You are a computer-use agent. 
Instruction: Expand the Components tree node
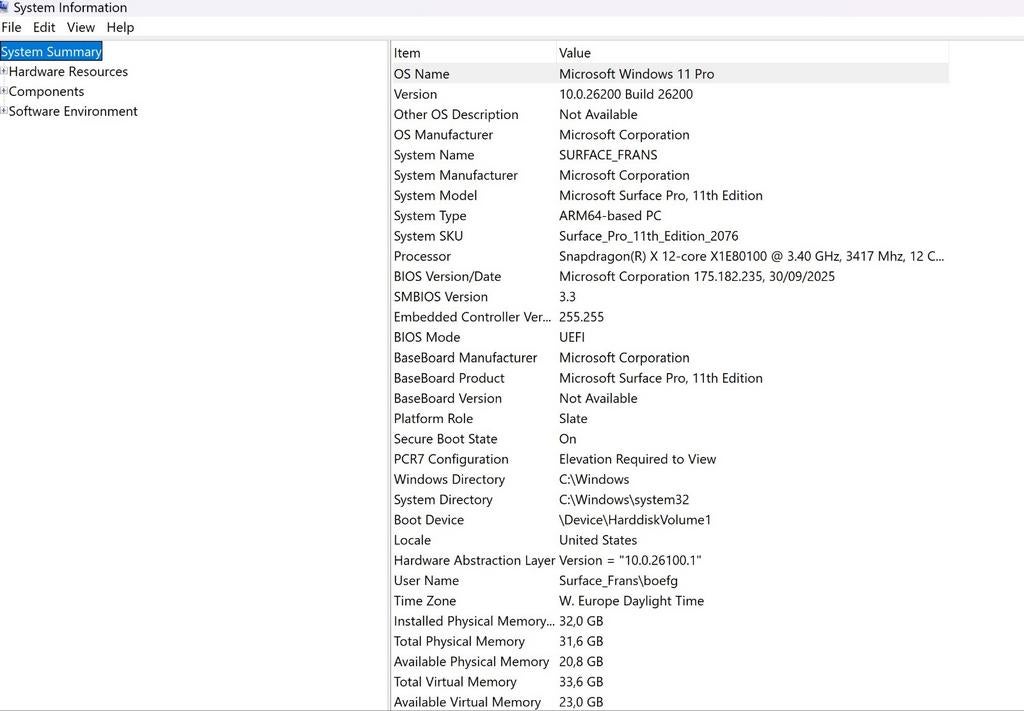click(4, 91)
